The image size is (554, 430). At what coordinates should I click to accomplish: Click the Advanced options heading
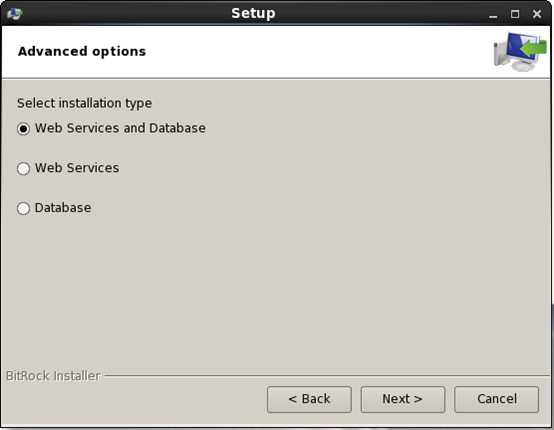82,52
